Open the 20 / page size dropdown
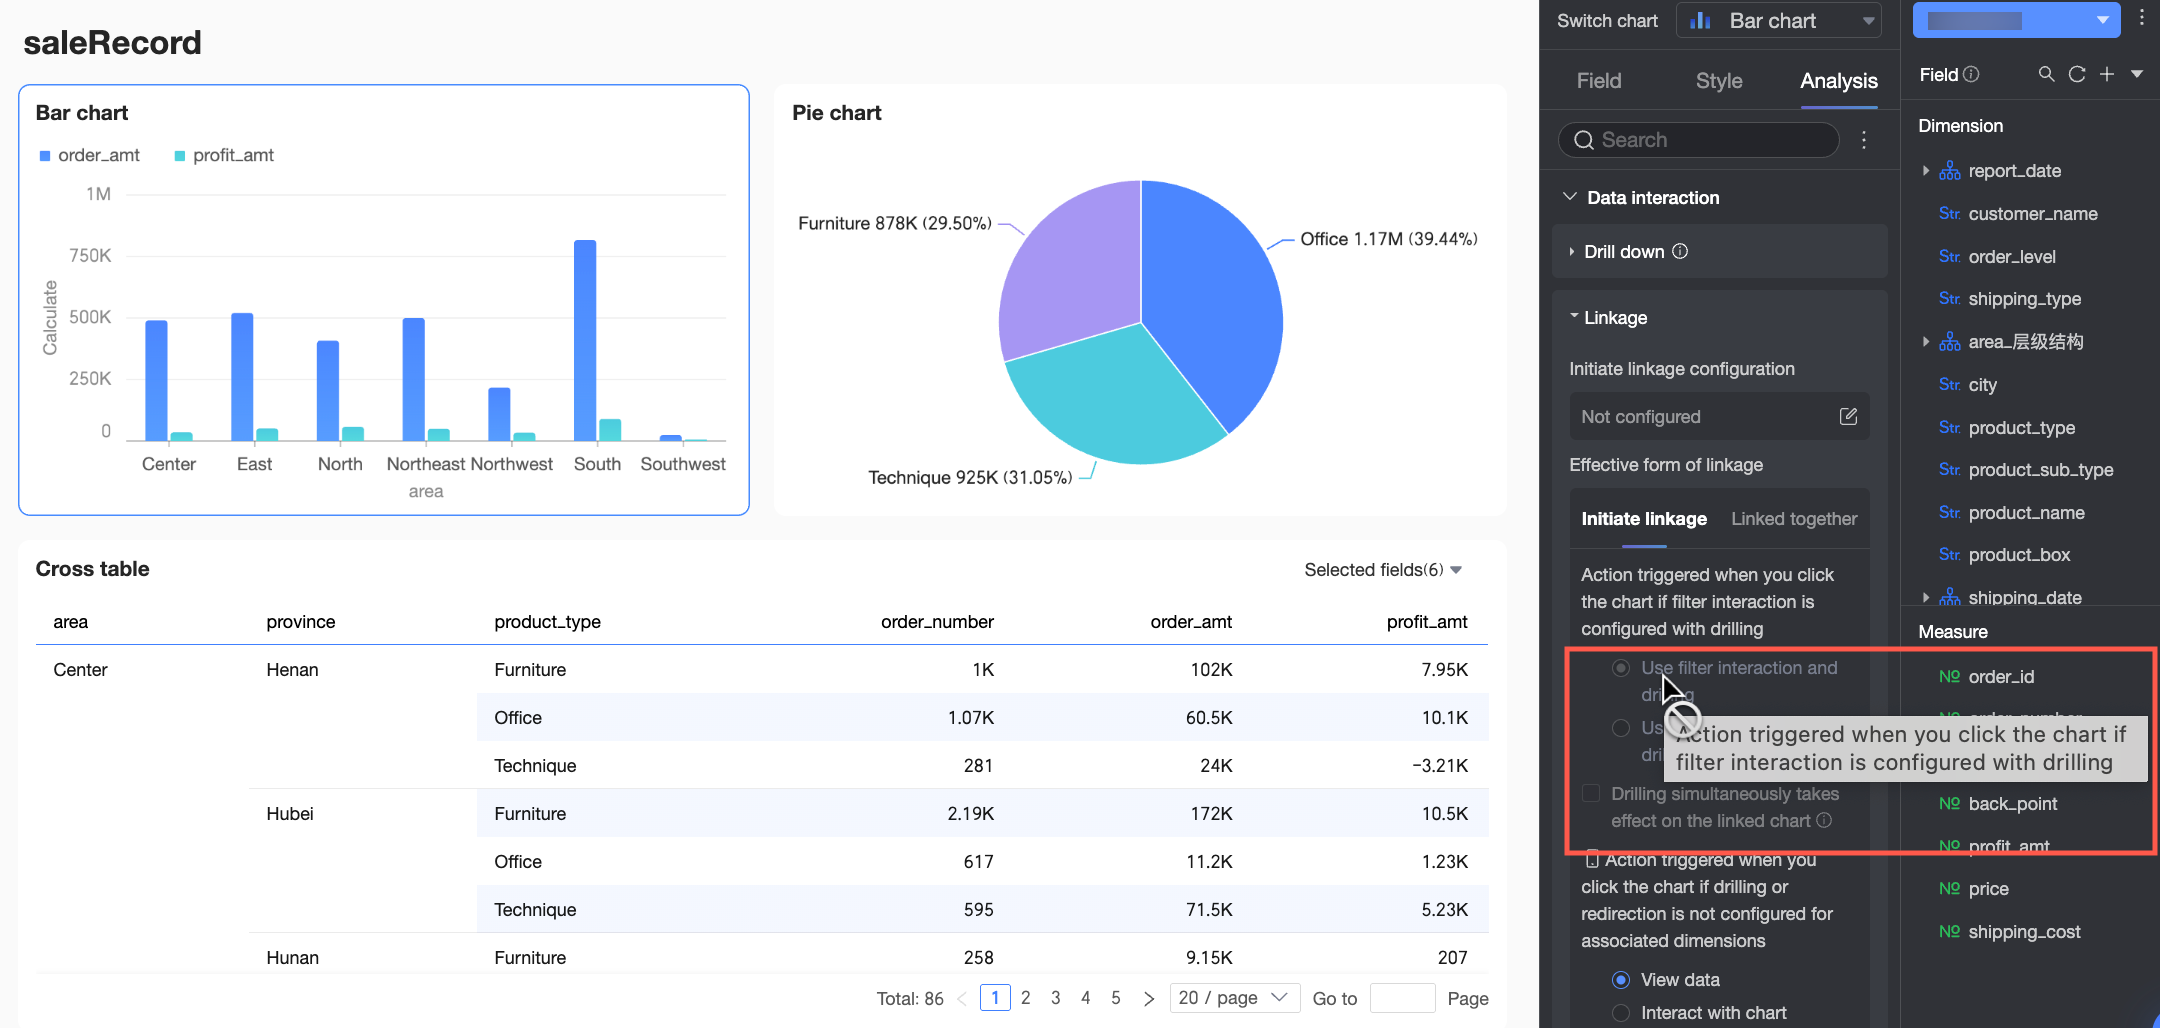Image resolution: width=2160 pixels, height=1028 pixels. coord(1234,998)
